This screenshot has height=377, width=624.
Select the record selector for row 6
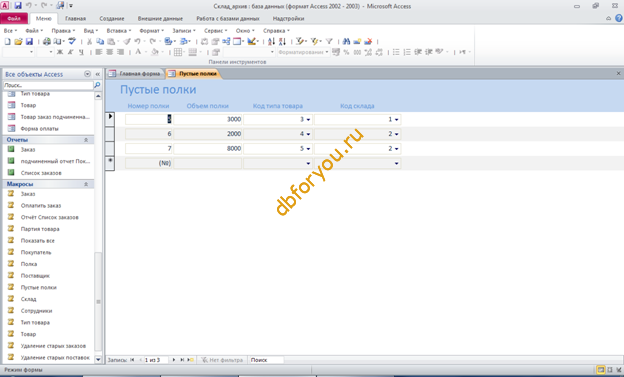[110, 134]
